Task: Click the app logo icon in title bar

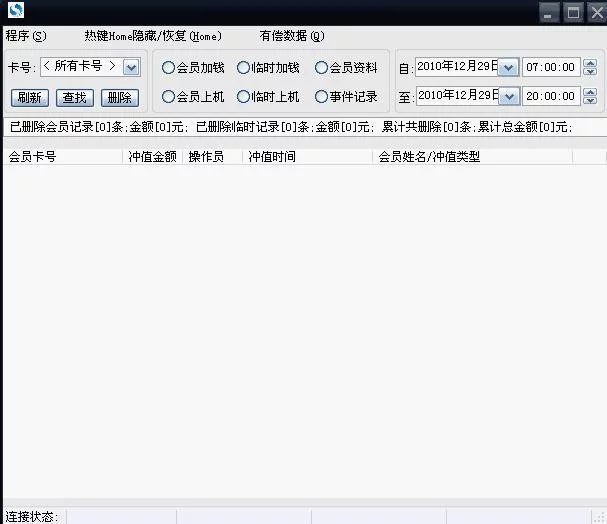Action: 14,12
